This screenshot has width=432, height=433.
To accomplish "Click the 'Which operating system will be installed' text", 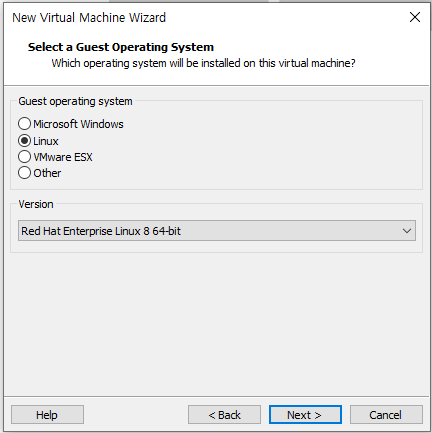I will [x=203, y=63].
